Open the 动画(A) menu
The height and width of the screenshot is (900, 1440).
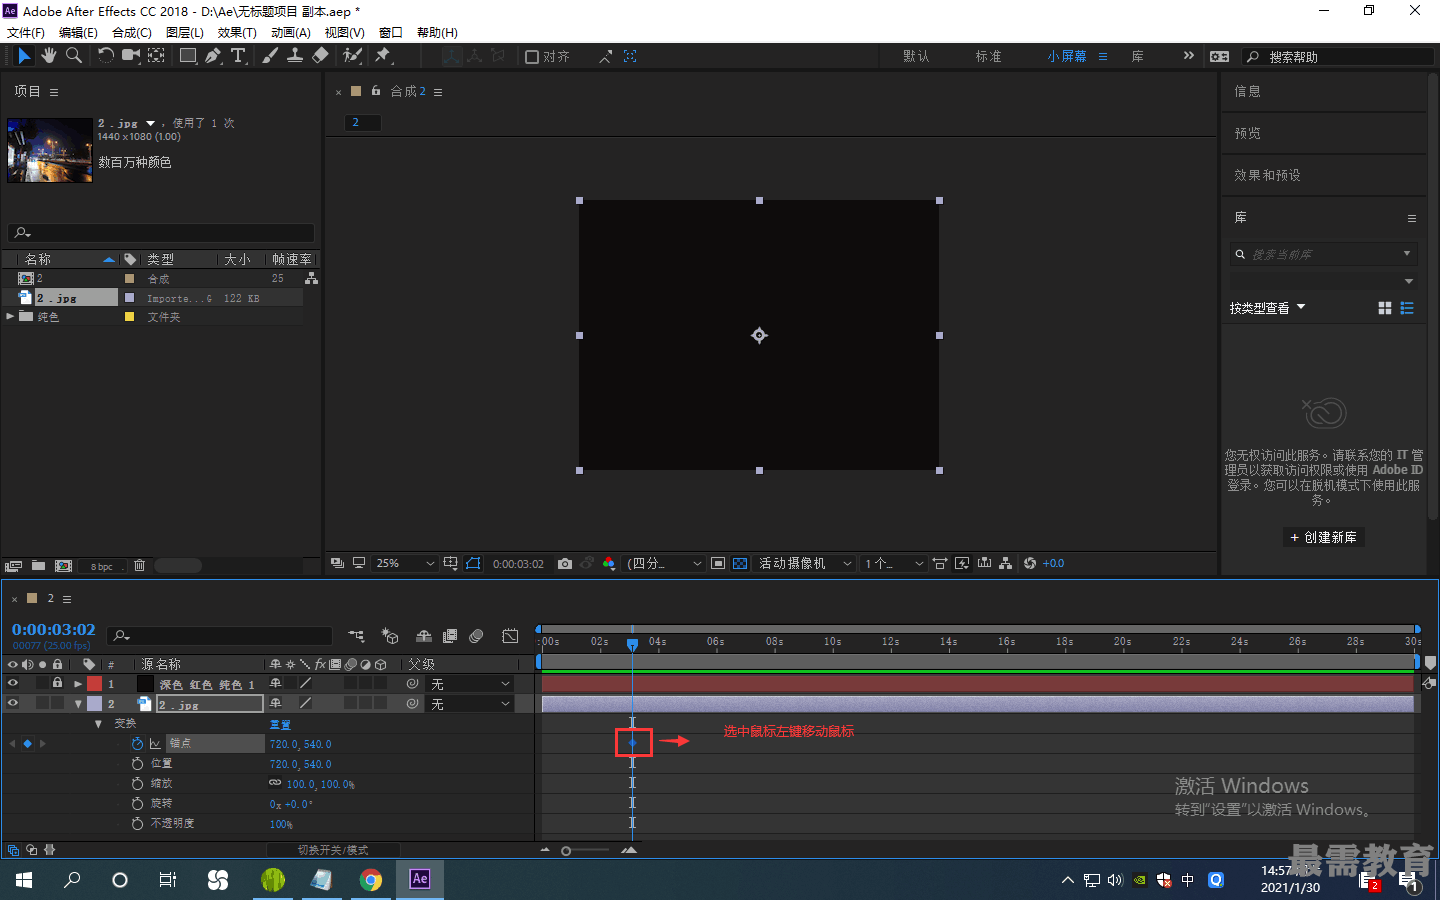point(291,32)
